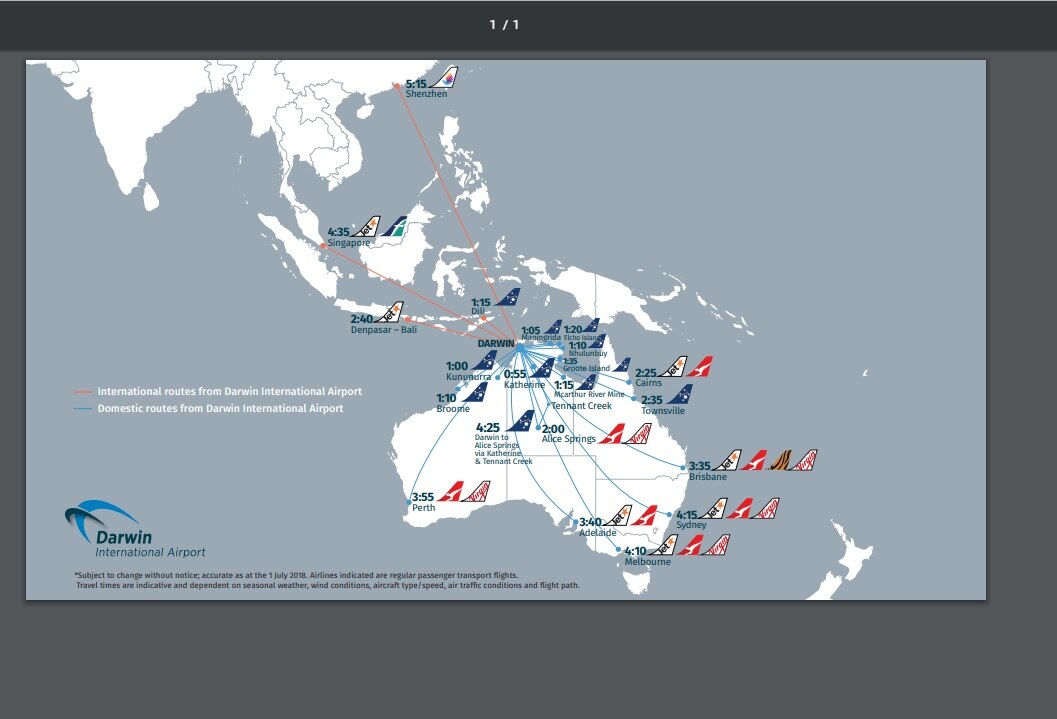Viewport: 1057px width, 719px height.
Task: Select the Virgin tail icon at Melbourne
Action: [717, 545]
